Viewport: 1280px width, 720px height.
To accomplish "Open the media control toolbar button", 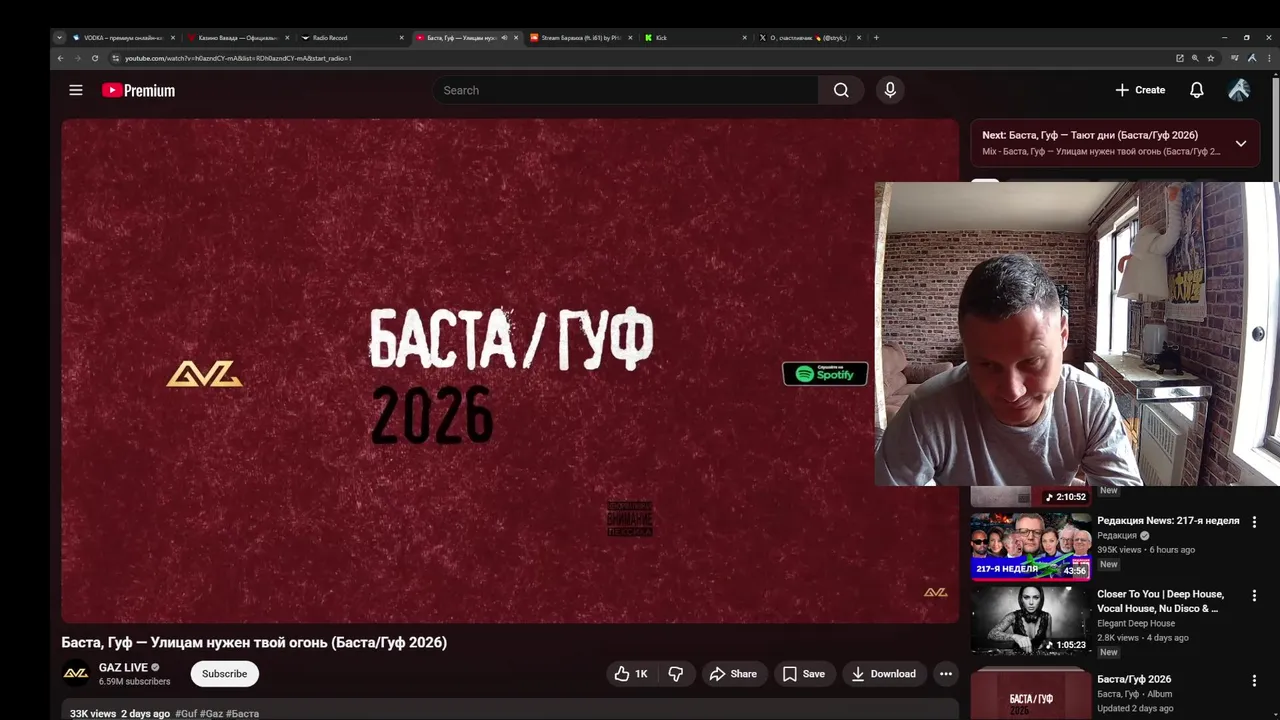I will tap(1235, 58).
